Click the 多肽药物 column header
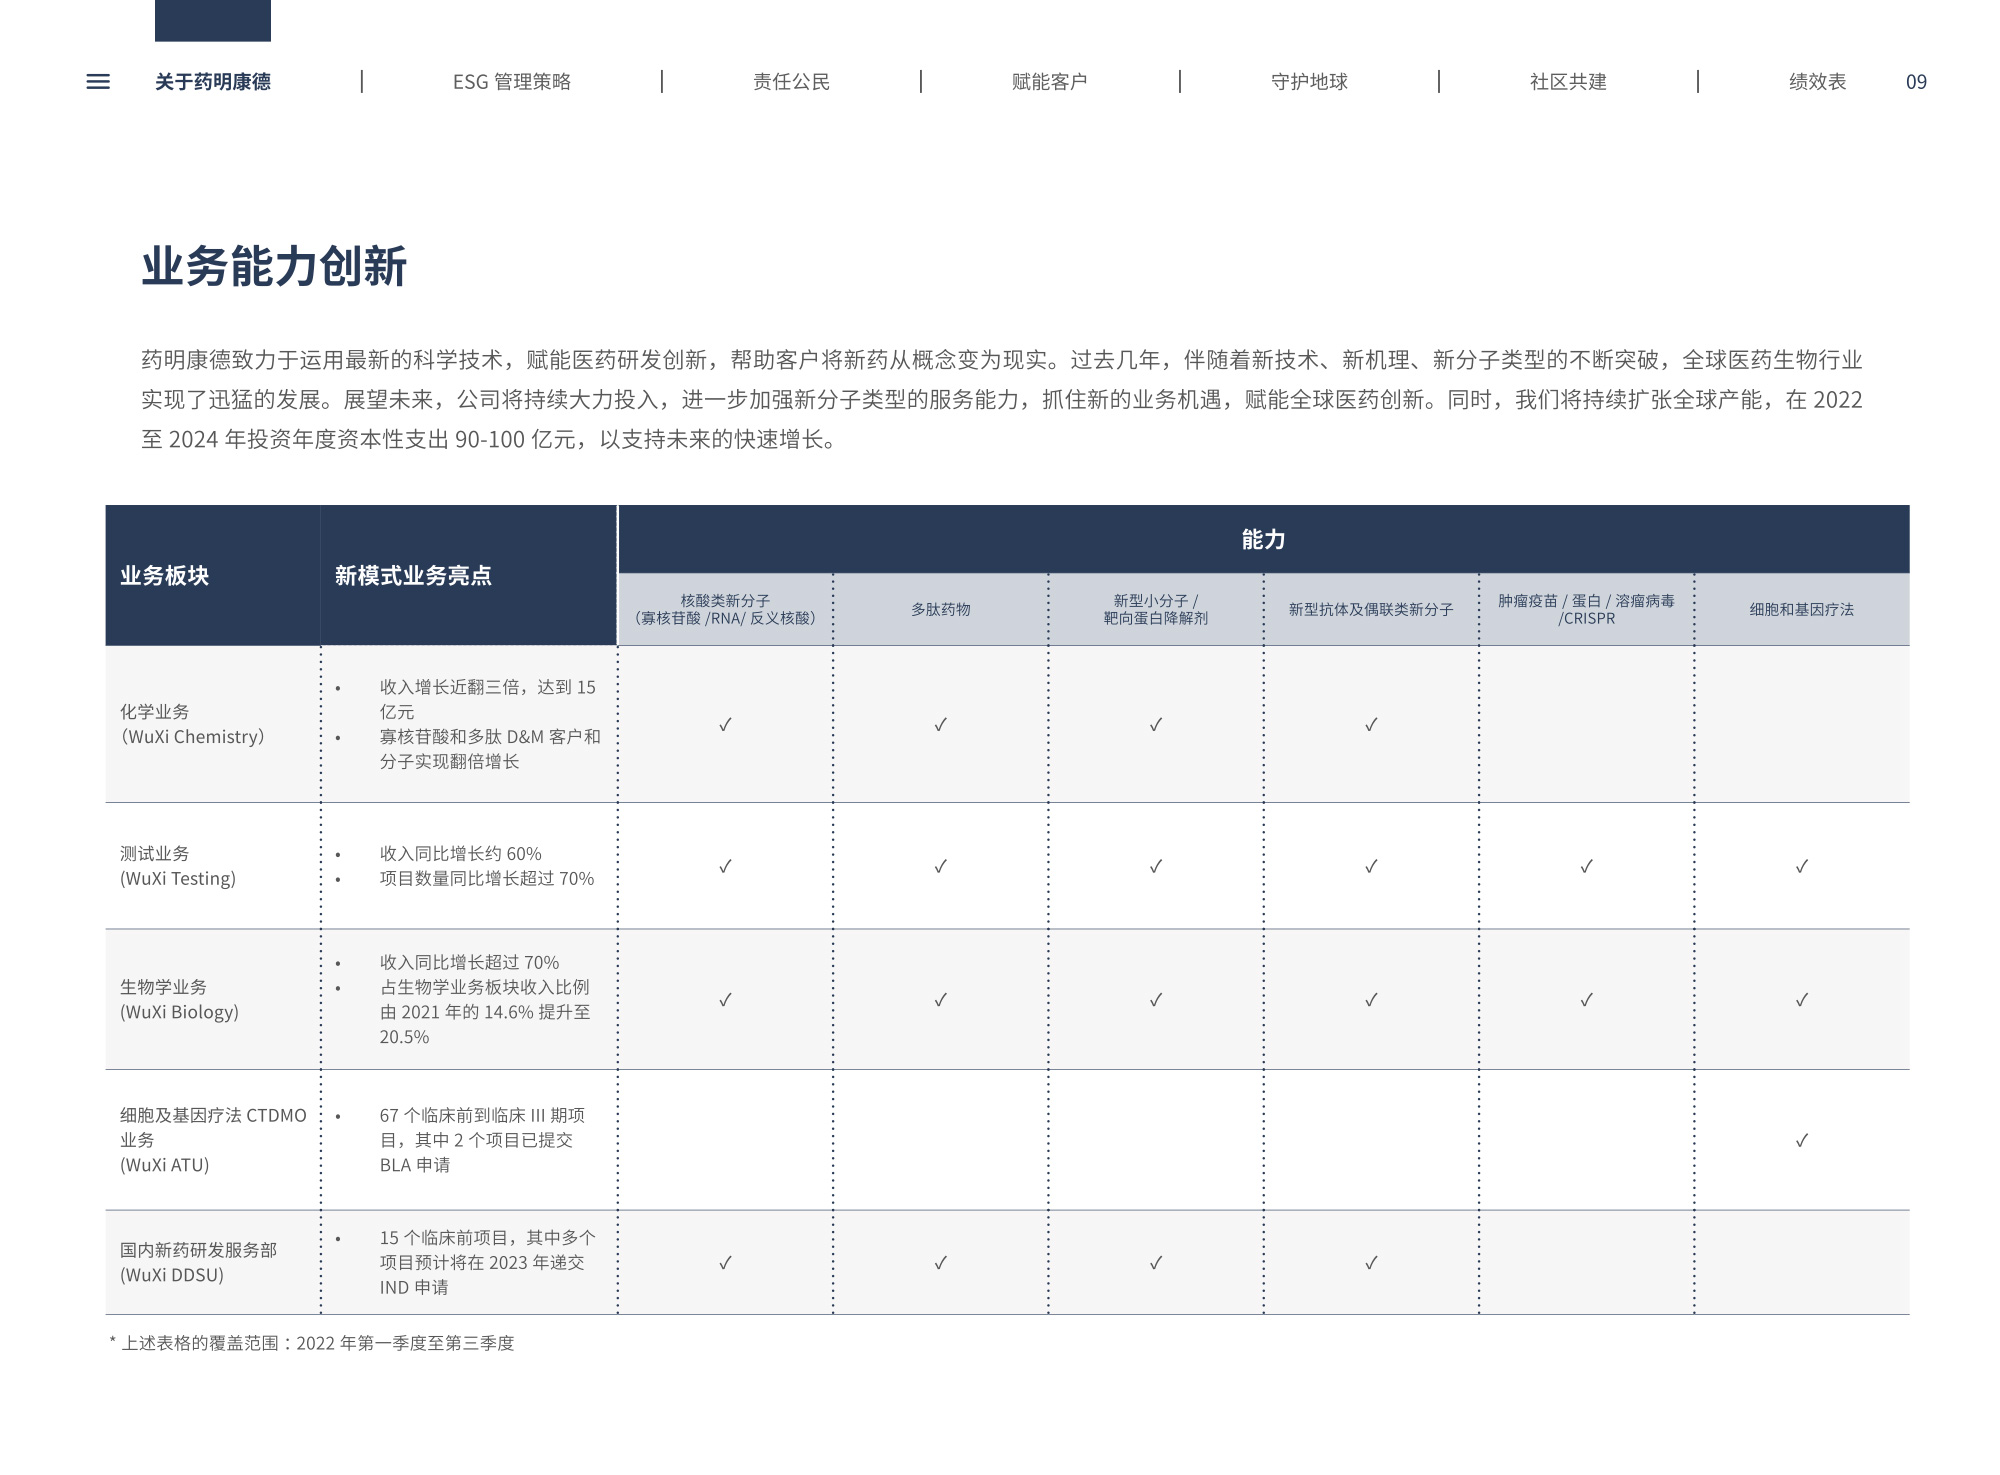This screenshot has width=2000, height=1475. 940,609
